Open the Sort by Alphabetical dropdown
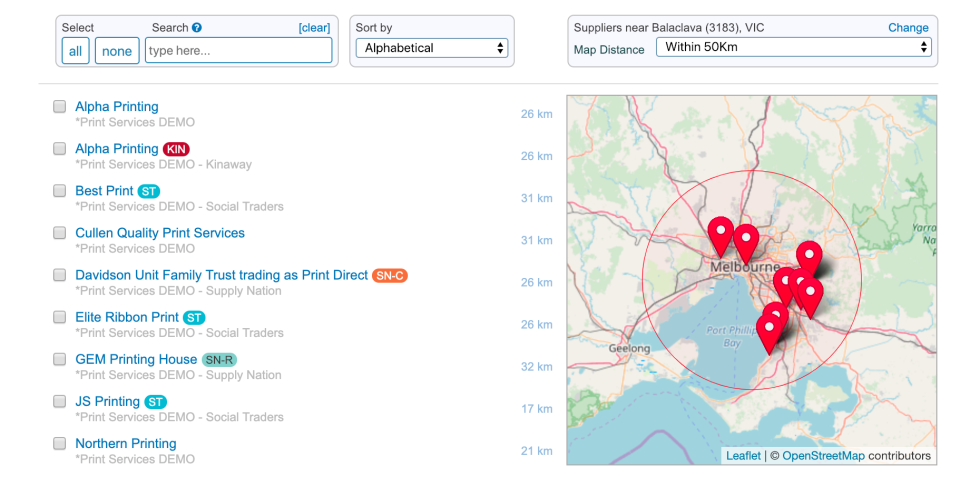The width and height of the screenshot is (960, 477). click(432, 48)
